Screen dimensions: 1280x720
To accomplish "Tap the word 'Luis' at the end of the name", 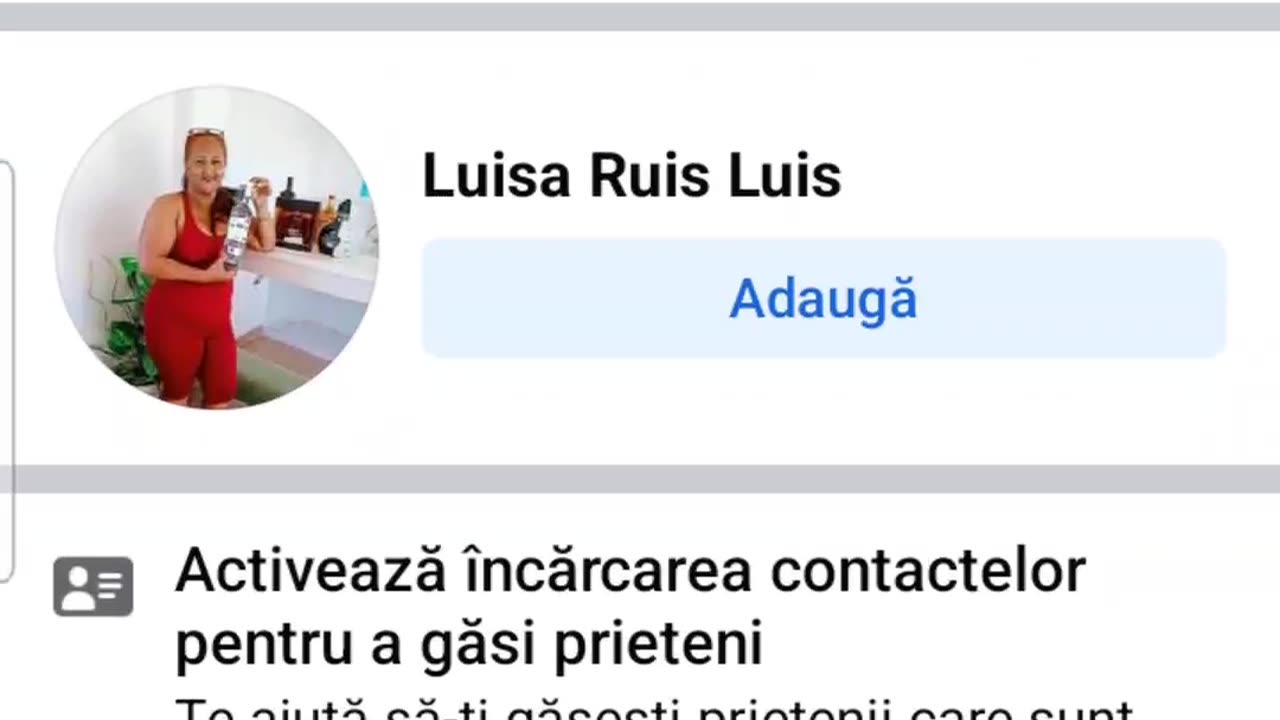I will click(x=784, y=176).
